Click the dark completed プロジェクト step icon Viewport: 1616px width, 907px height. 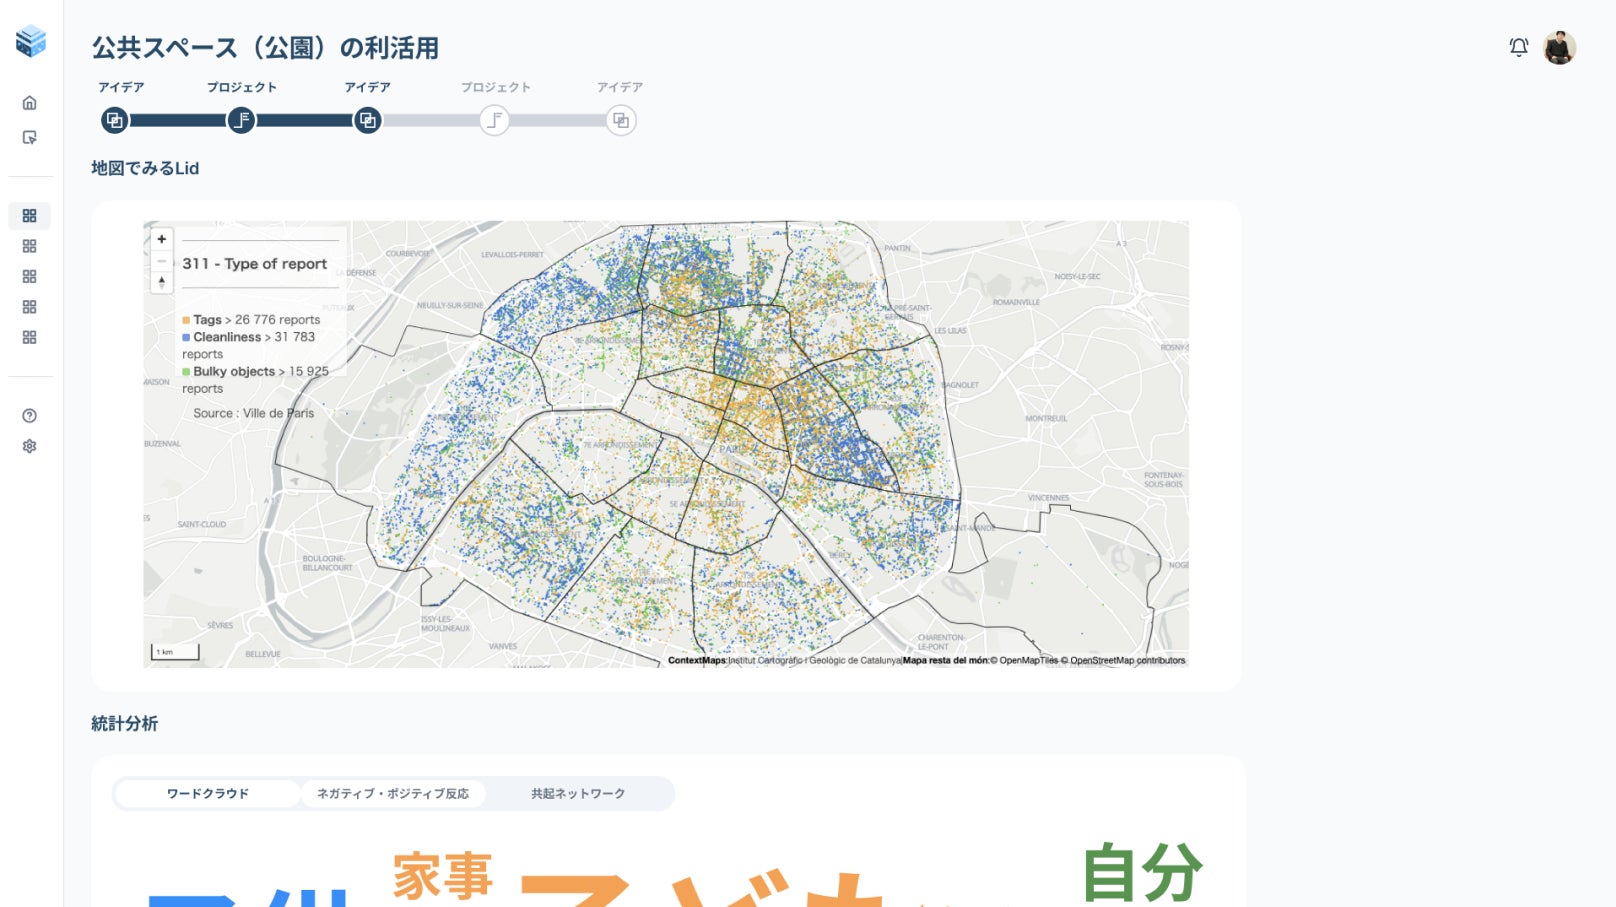click(241, 121)
